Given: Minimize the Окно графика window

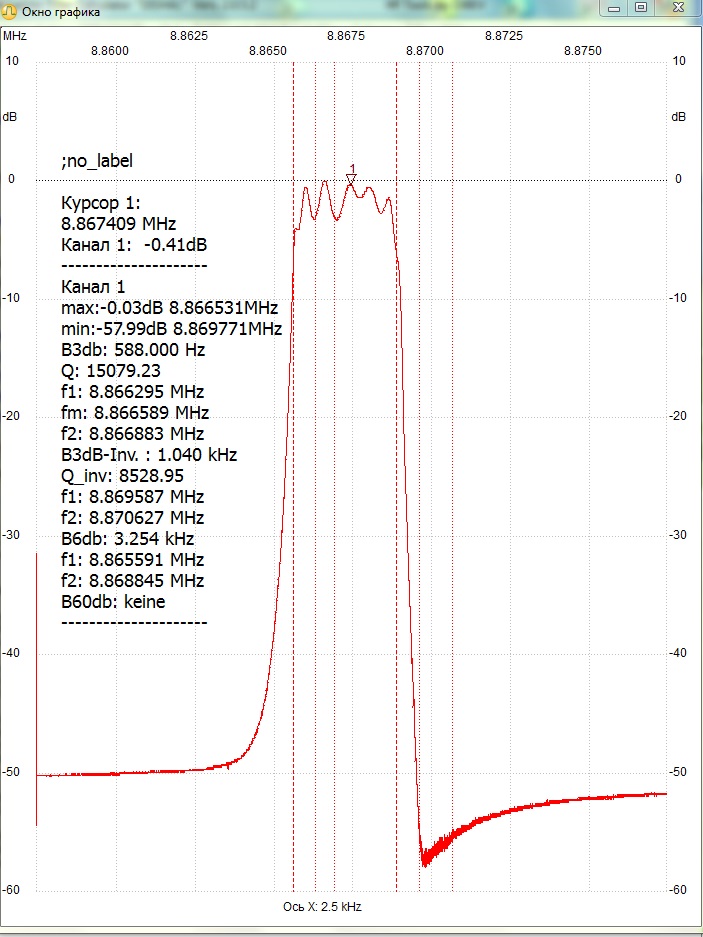Looking at the screenshot, I should [x=614, y=8].
